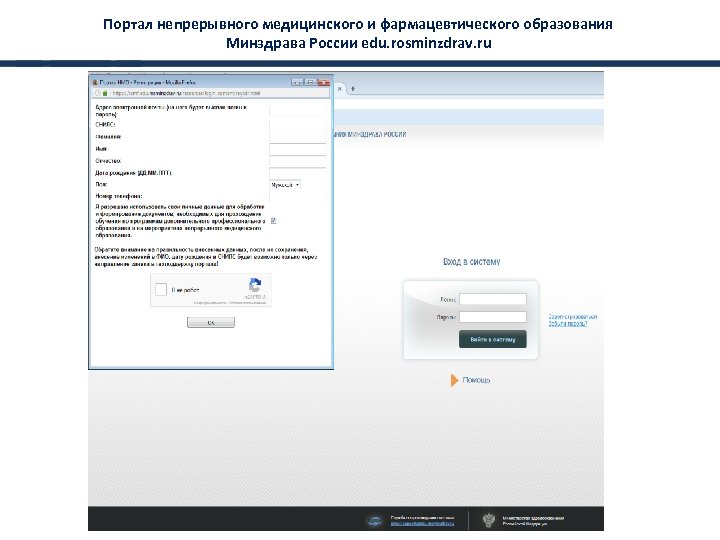
Task: Open the registration link beside login form
Action: [573, 317]
